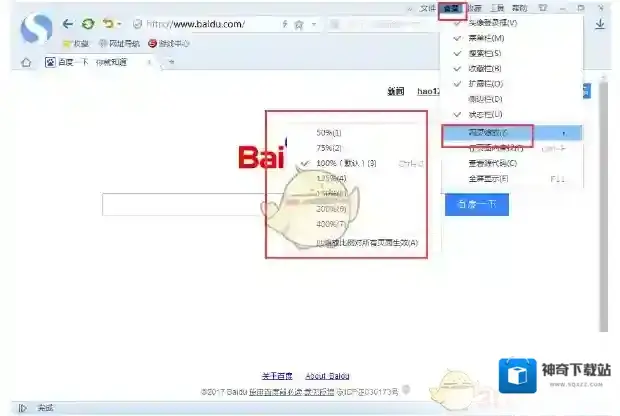This screenshot has height=416, width=620.
Task: Go back with the back arrow
Action: (x=67, y=23)
